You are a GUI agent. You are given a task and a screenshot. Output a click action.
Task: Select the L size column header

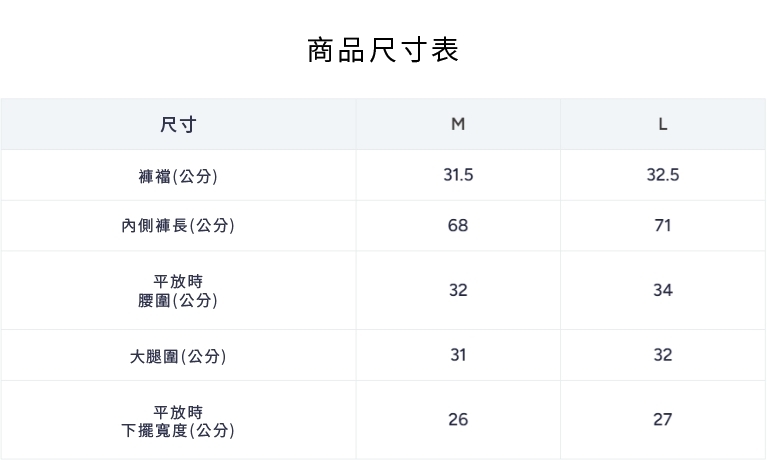(x=663, y=125)
